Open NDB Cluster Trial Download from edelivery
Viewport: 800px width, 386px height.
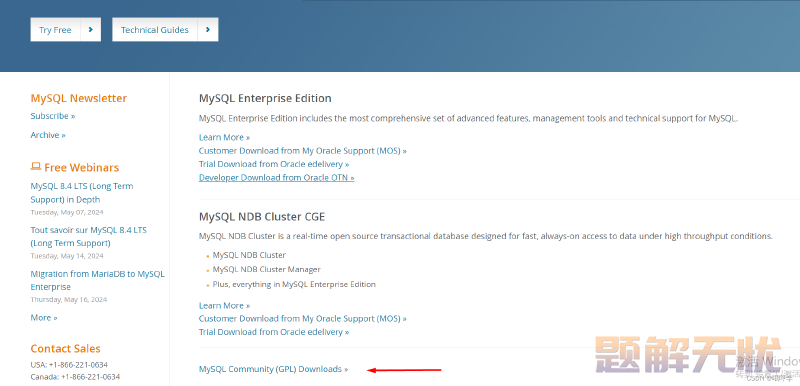[274, 332]
